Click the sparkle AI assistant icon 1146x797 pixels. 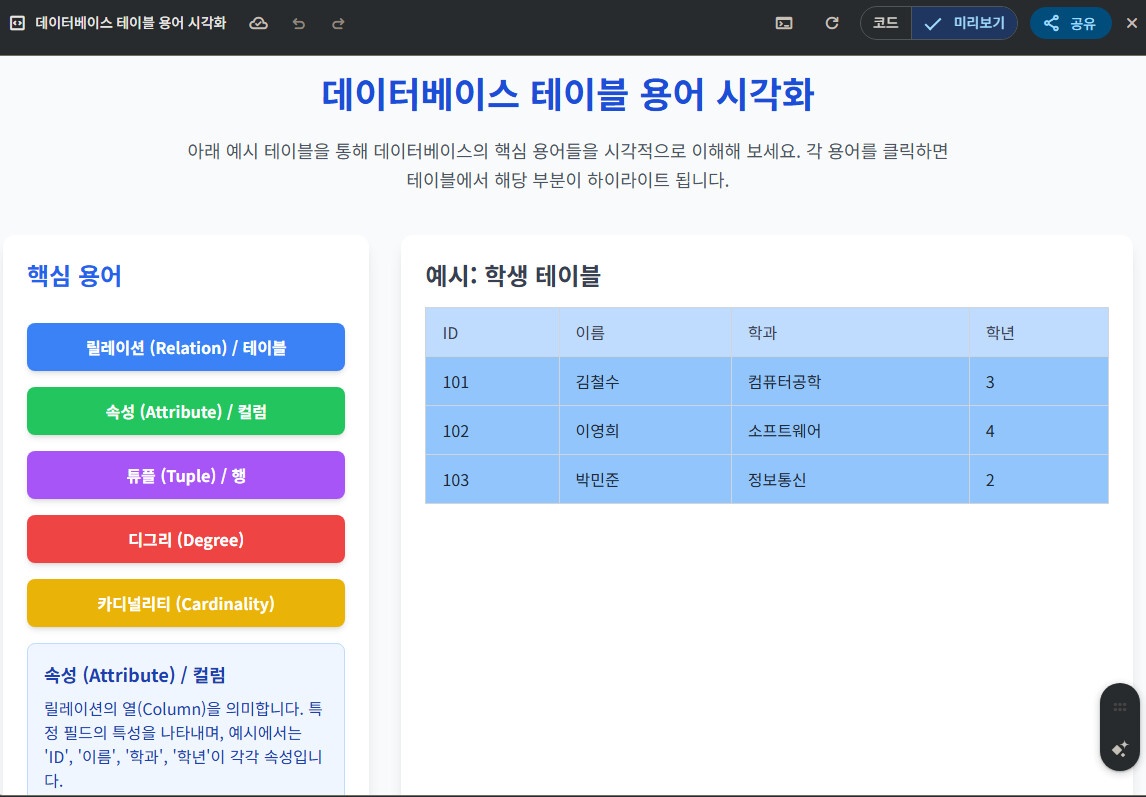tap(1120, 748)
